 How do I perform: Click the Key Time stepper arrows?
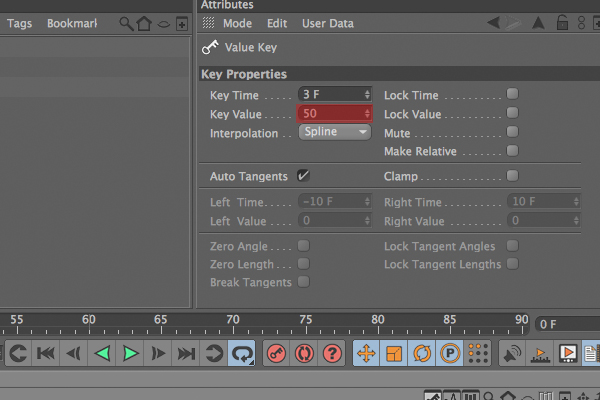367,95
